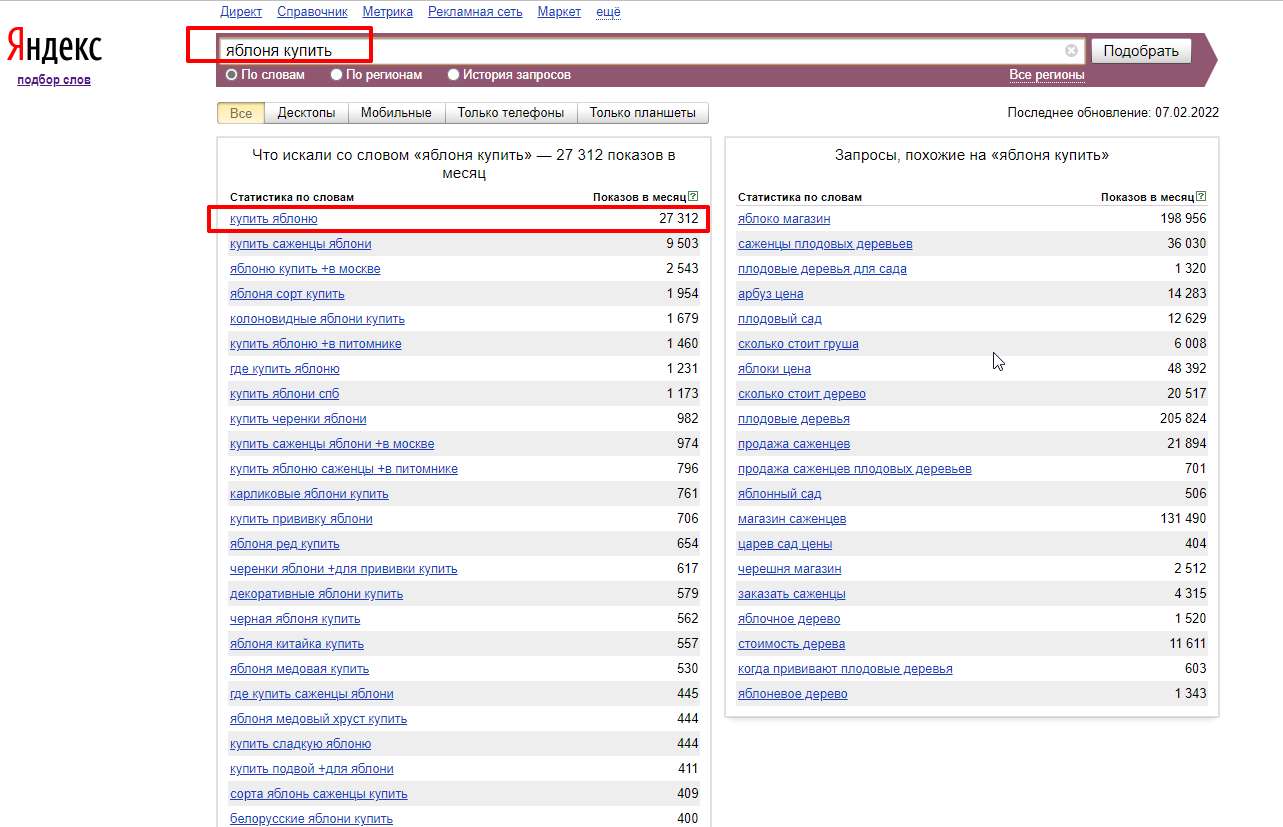Open the купить саженцы яблони keyword
The height and width of the screenshot is (827, 1283).
point(301,244)
